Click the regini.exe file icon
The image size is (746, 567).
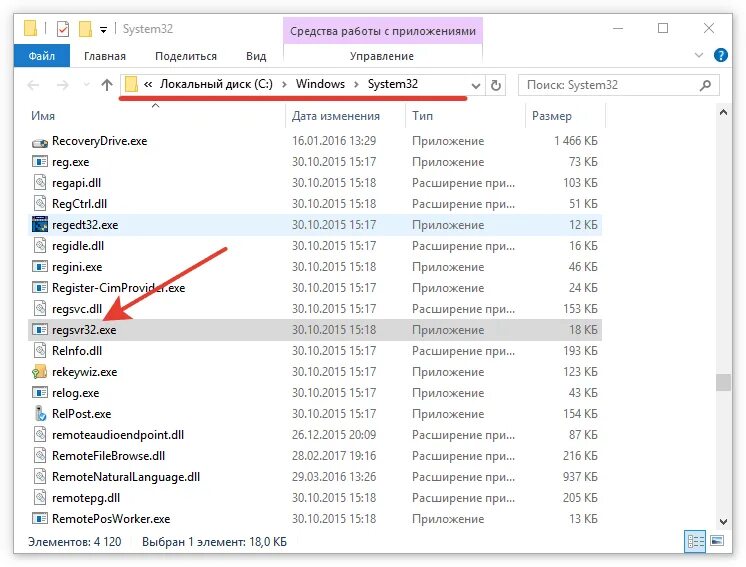pos(40,266)
